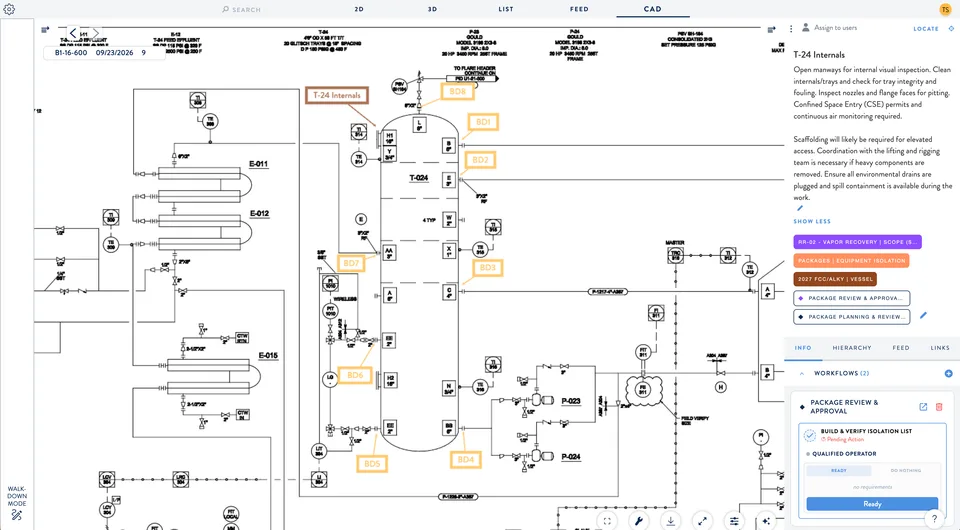Screen dimensions: 960x530
Task: Open the INFO panel tab
Action: pos(803,348)
